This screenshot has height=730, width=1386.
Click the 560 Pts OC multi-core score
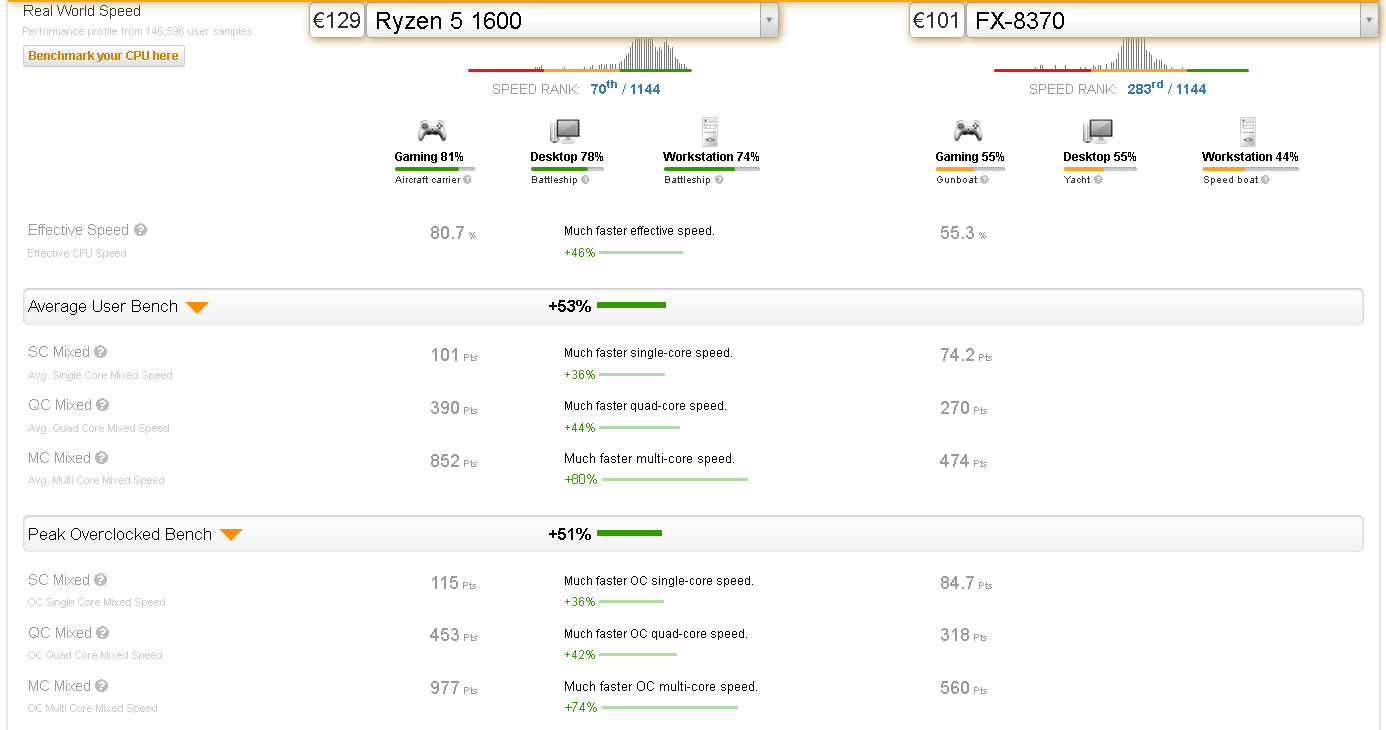click(964, 688)
